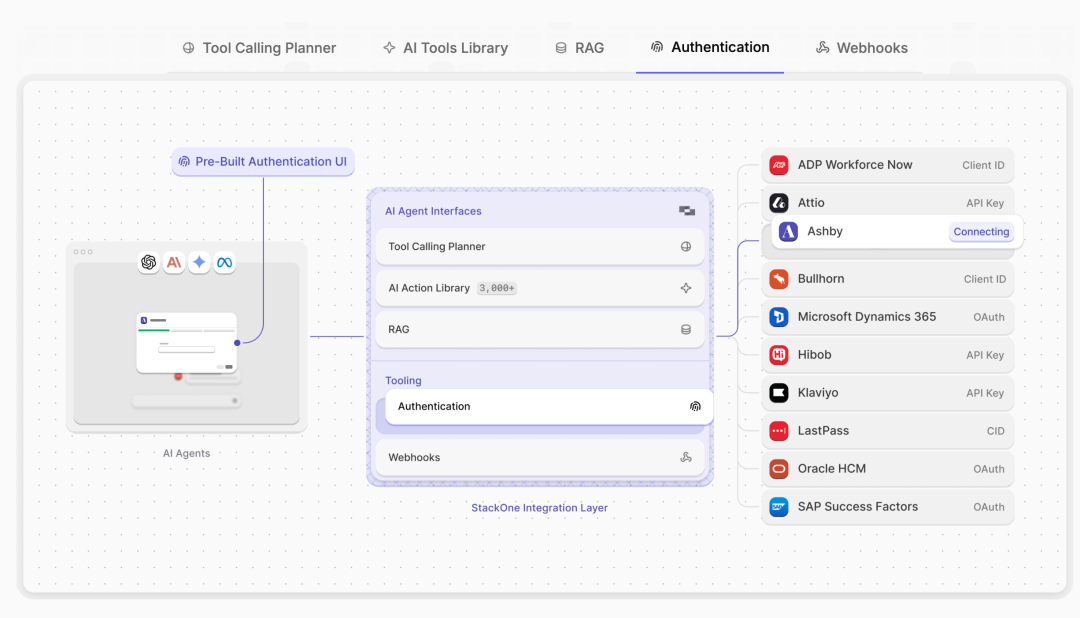Click the Gemini sparkle icon

[199, 262]
